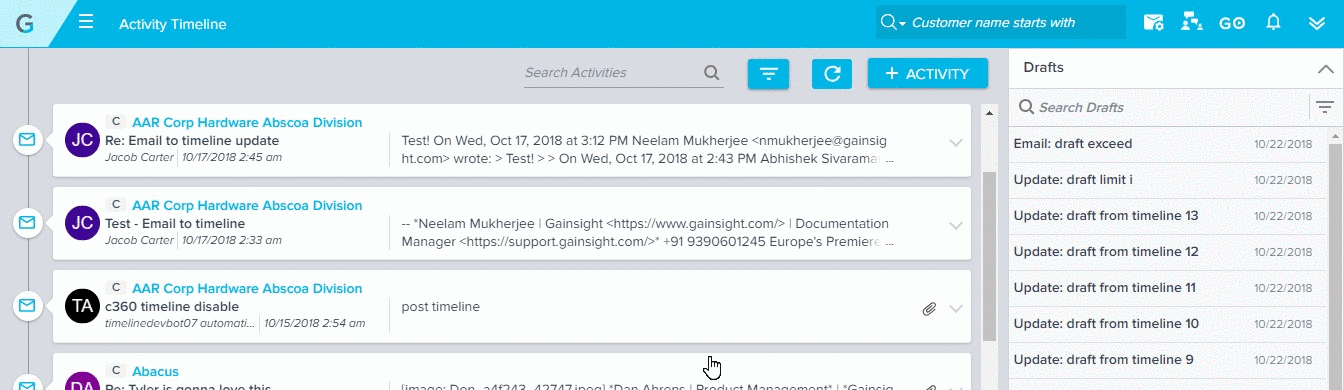Add a new activity with + ACTIVITY
The height and width of the screenshot is (390, 1344).
click(927, 74)
